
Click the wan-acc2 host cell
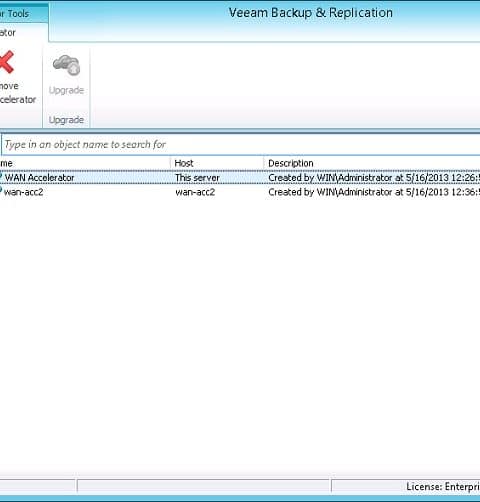click(x=195, y=192)
